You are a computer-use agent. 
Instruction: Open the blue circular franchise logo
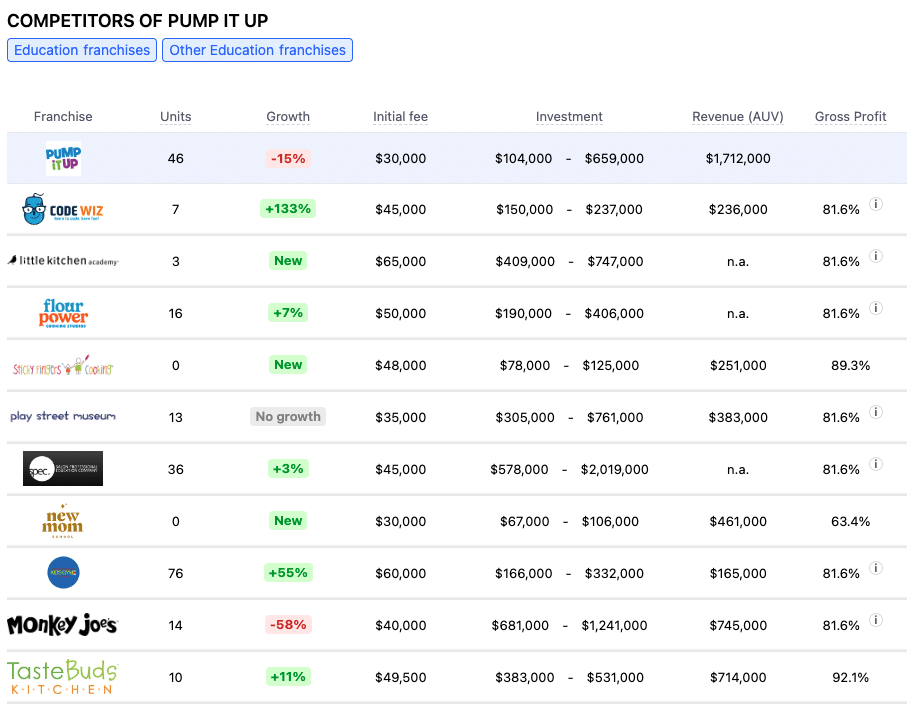pos(63,573)
